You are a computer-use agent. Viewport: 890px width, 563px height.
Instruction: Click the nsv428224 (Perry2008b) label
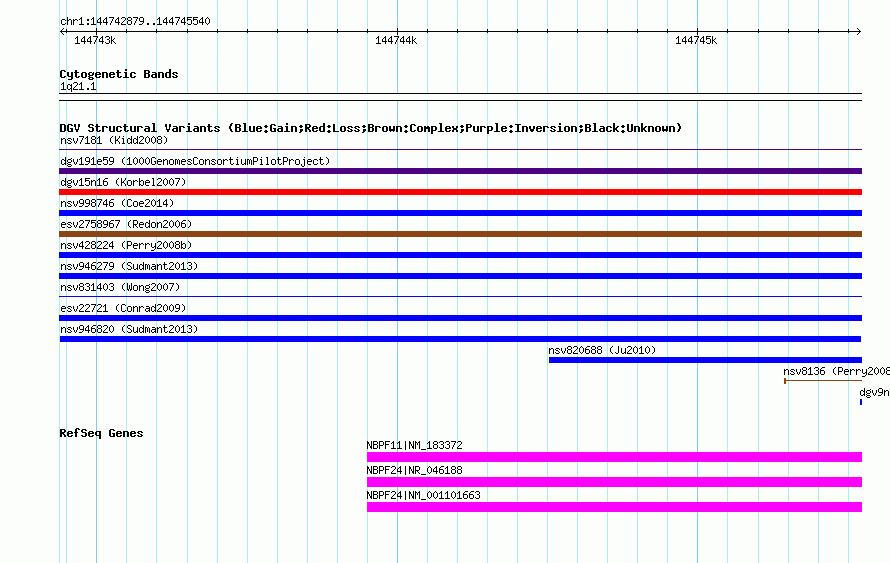(x=126, y=245)
